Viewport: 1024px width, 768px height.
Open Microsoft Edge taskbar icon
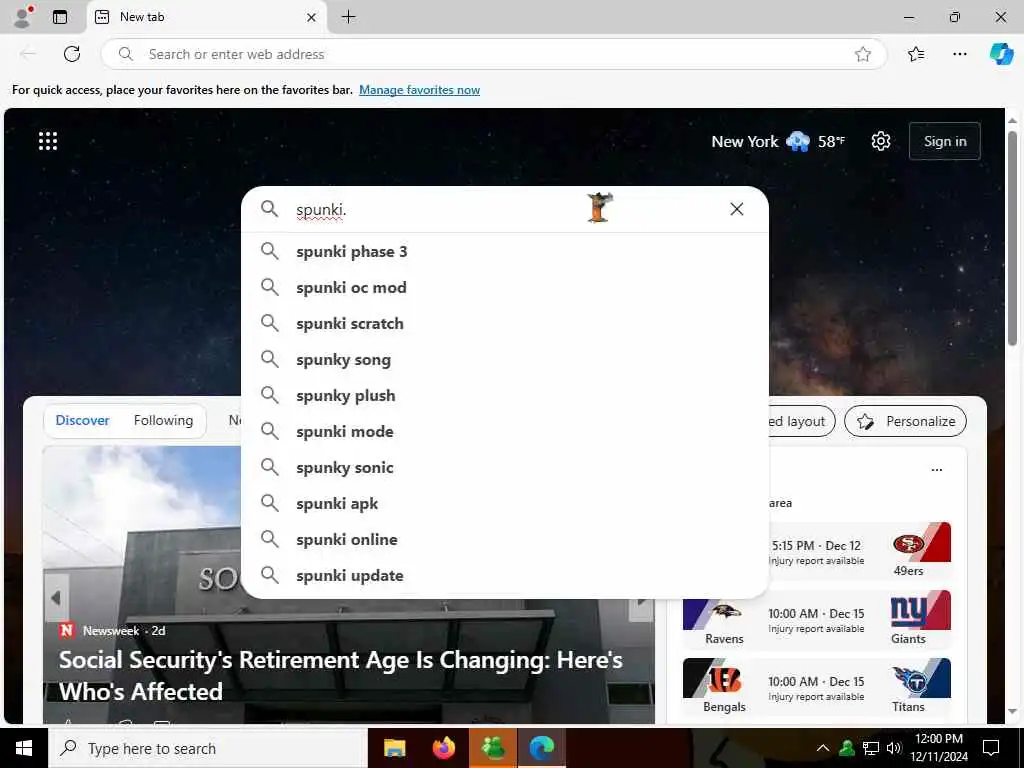[x=541, y=748]
